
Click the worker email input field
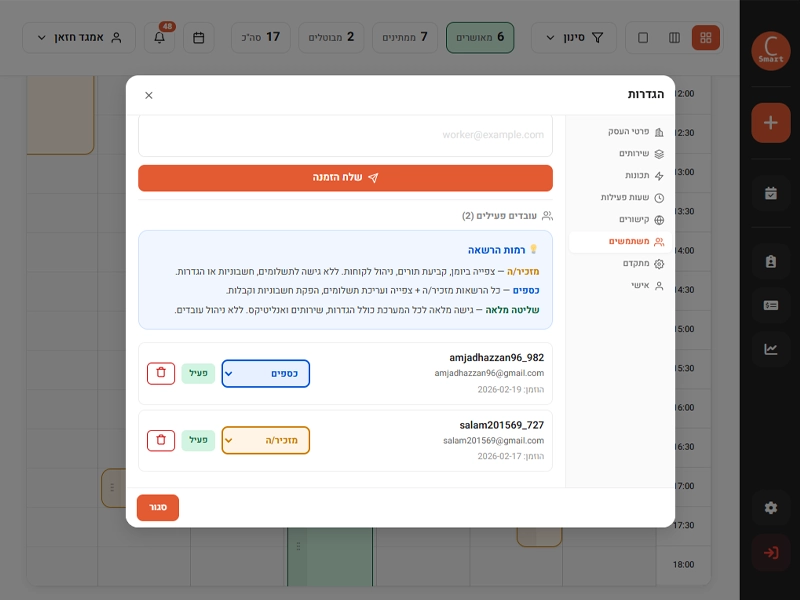click(x=345, y=135)
